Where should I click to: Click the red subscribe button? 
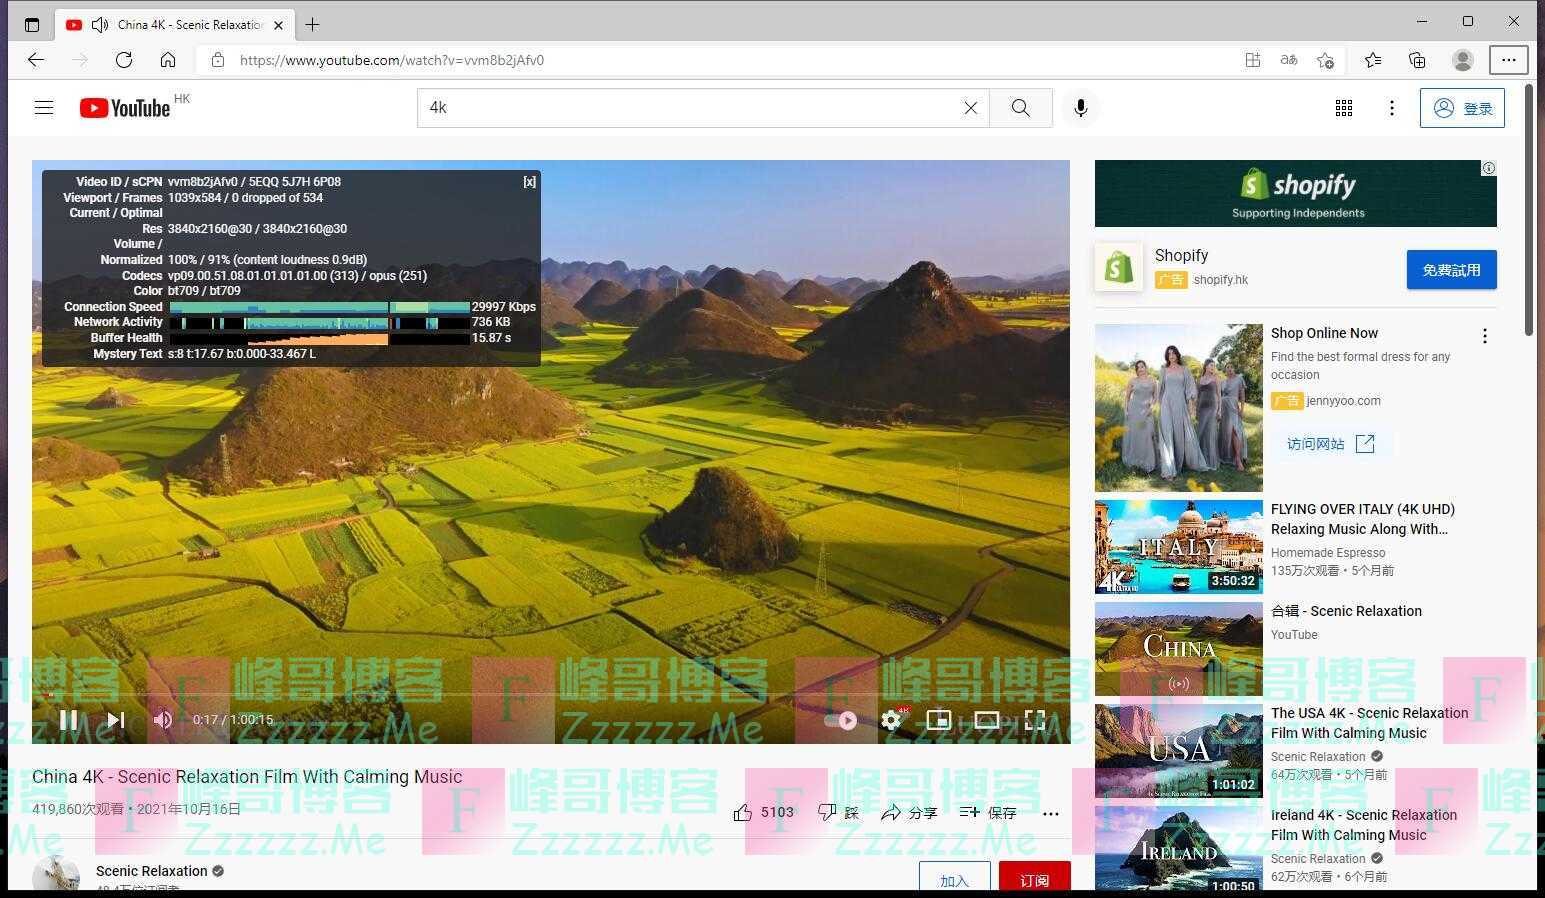[x=1034, y=878]
